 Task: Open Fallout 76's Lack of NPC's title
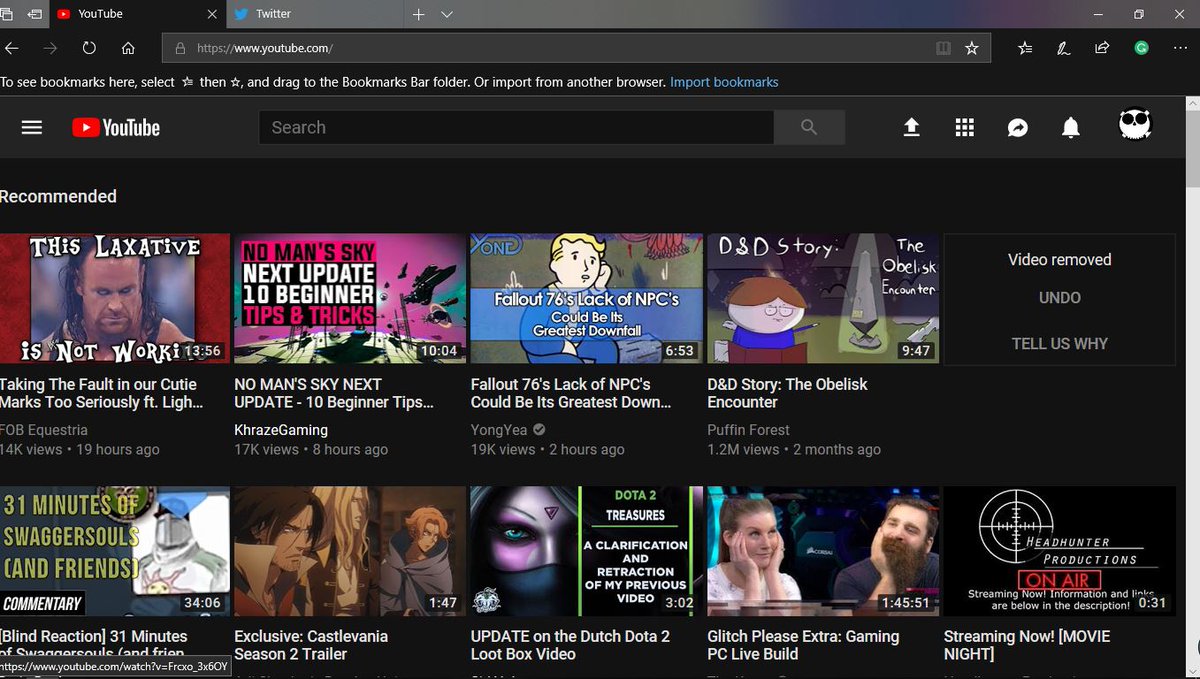571,393
